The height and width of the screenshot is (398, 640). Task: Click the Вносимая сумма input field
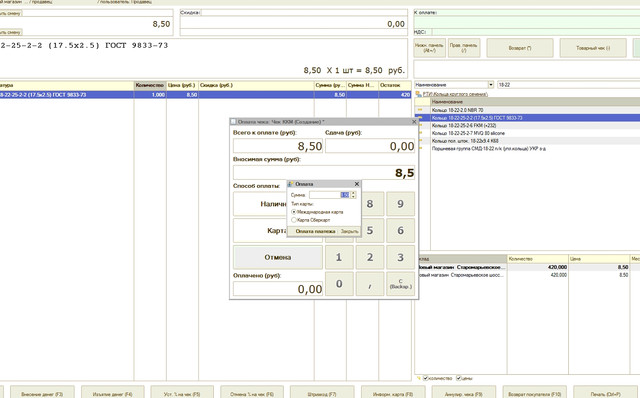pyautogui.click(x=324, y=173)
